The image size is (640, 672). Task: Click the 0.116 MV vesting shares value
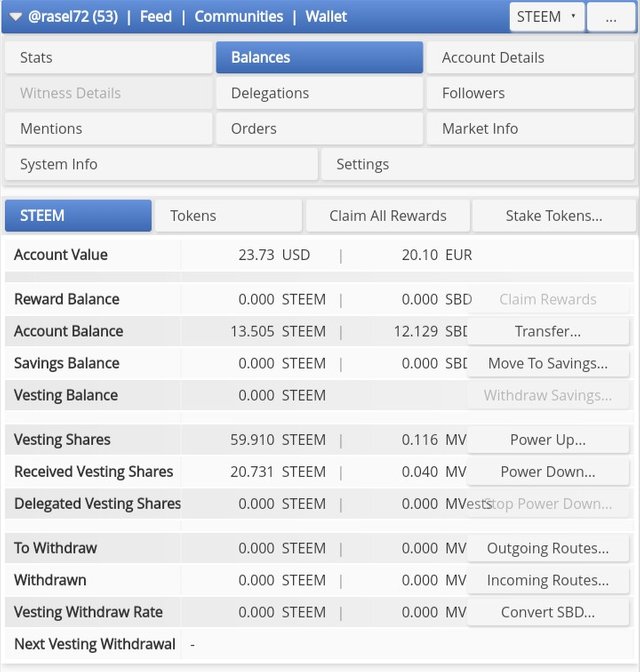tap(434, 440)
